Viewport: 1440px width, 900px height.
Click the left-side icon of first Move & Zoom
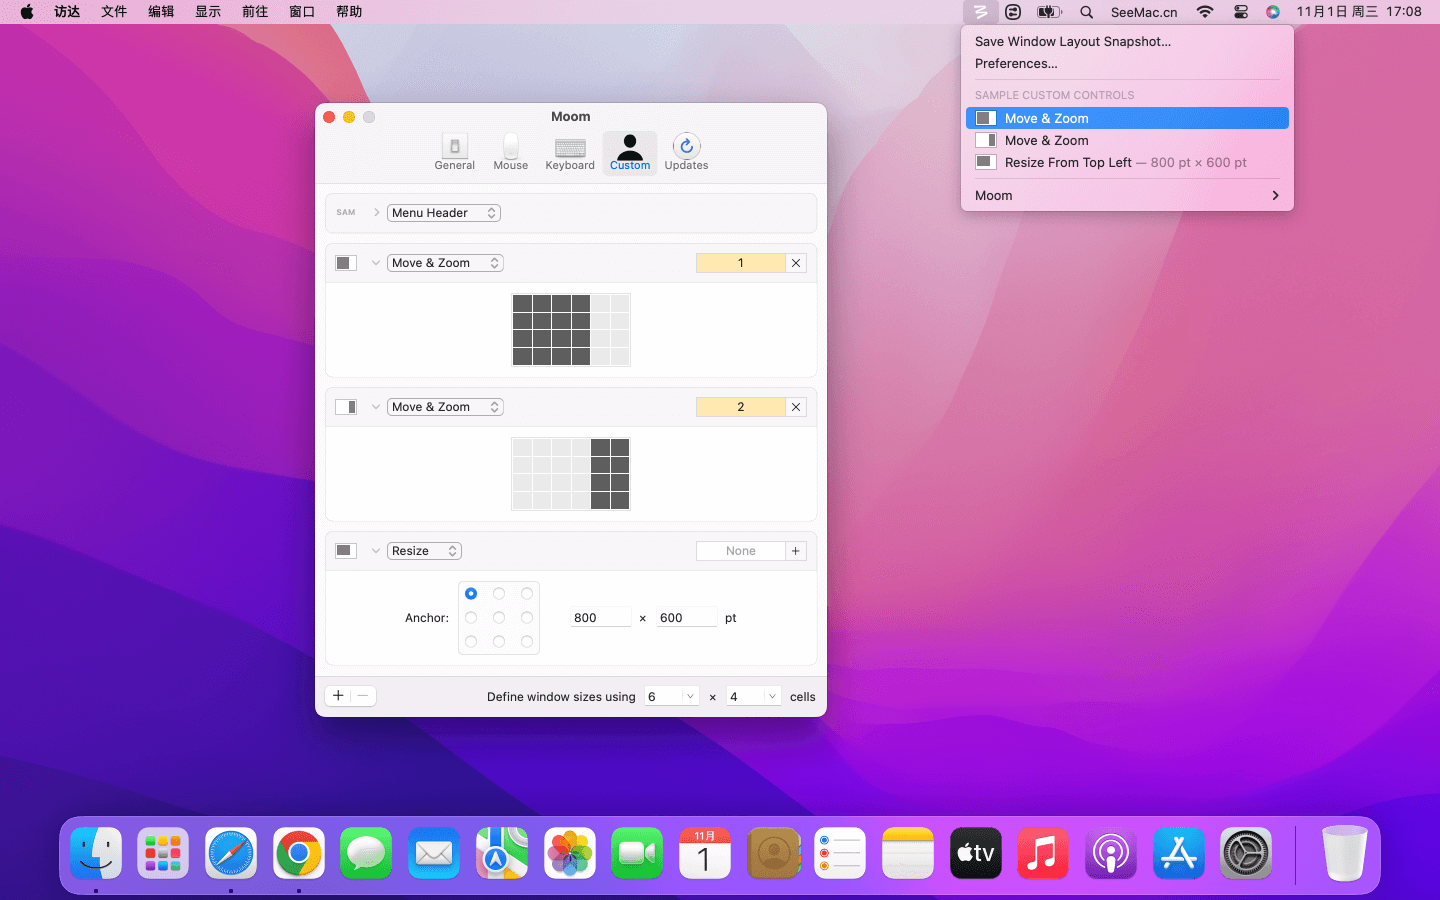pyautogui.click(x=345, y=263)
